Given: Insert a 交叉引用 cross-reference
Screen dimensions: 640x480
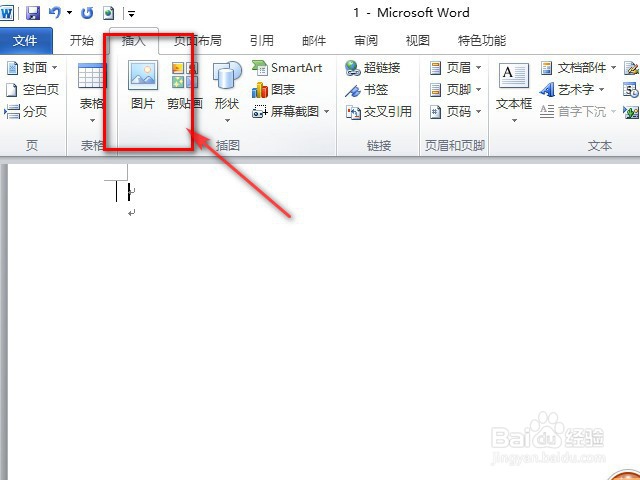Looking at the screenshot, I should coord(379,111).
